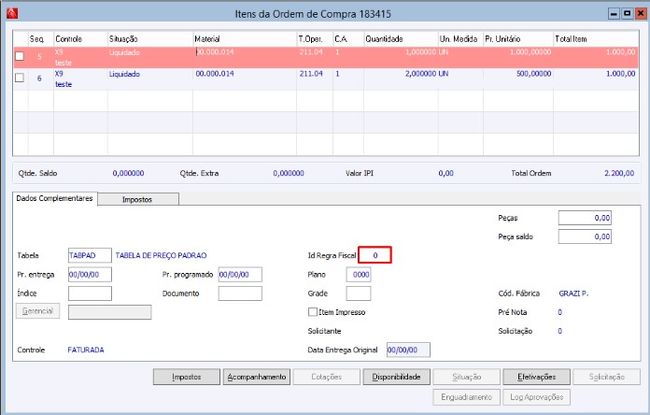Click the Peça saldo value field
The height and width of the screenshot is (415, 650).
click(x=585, y=237)
